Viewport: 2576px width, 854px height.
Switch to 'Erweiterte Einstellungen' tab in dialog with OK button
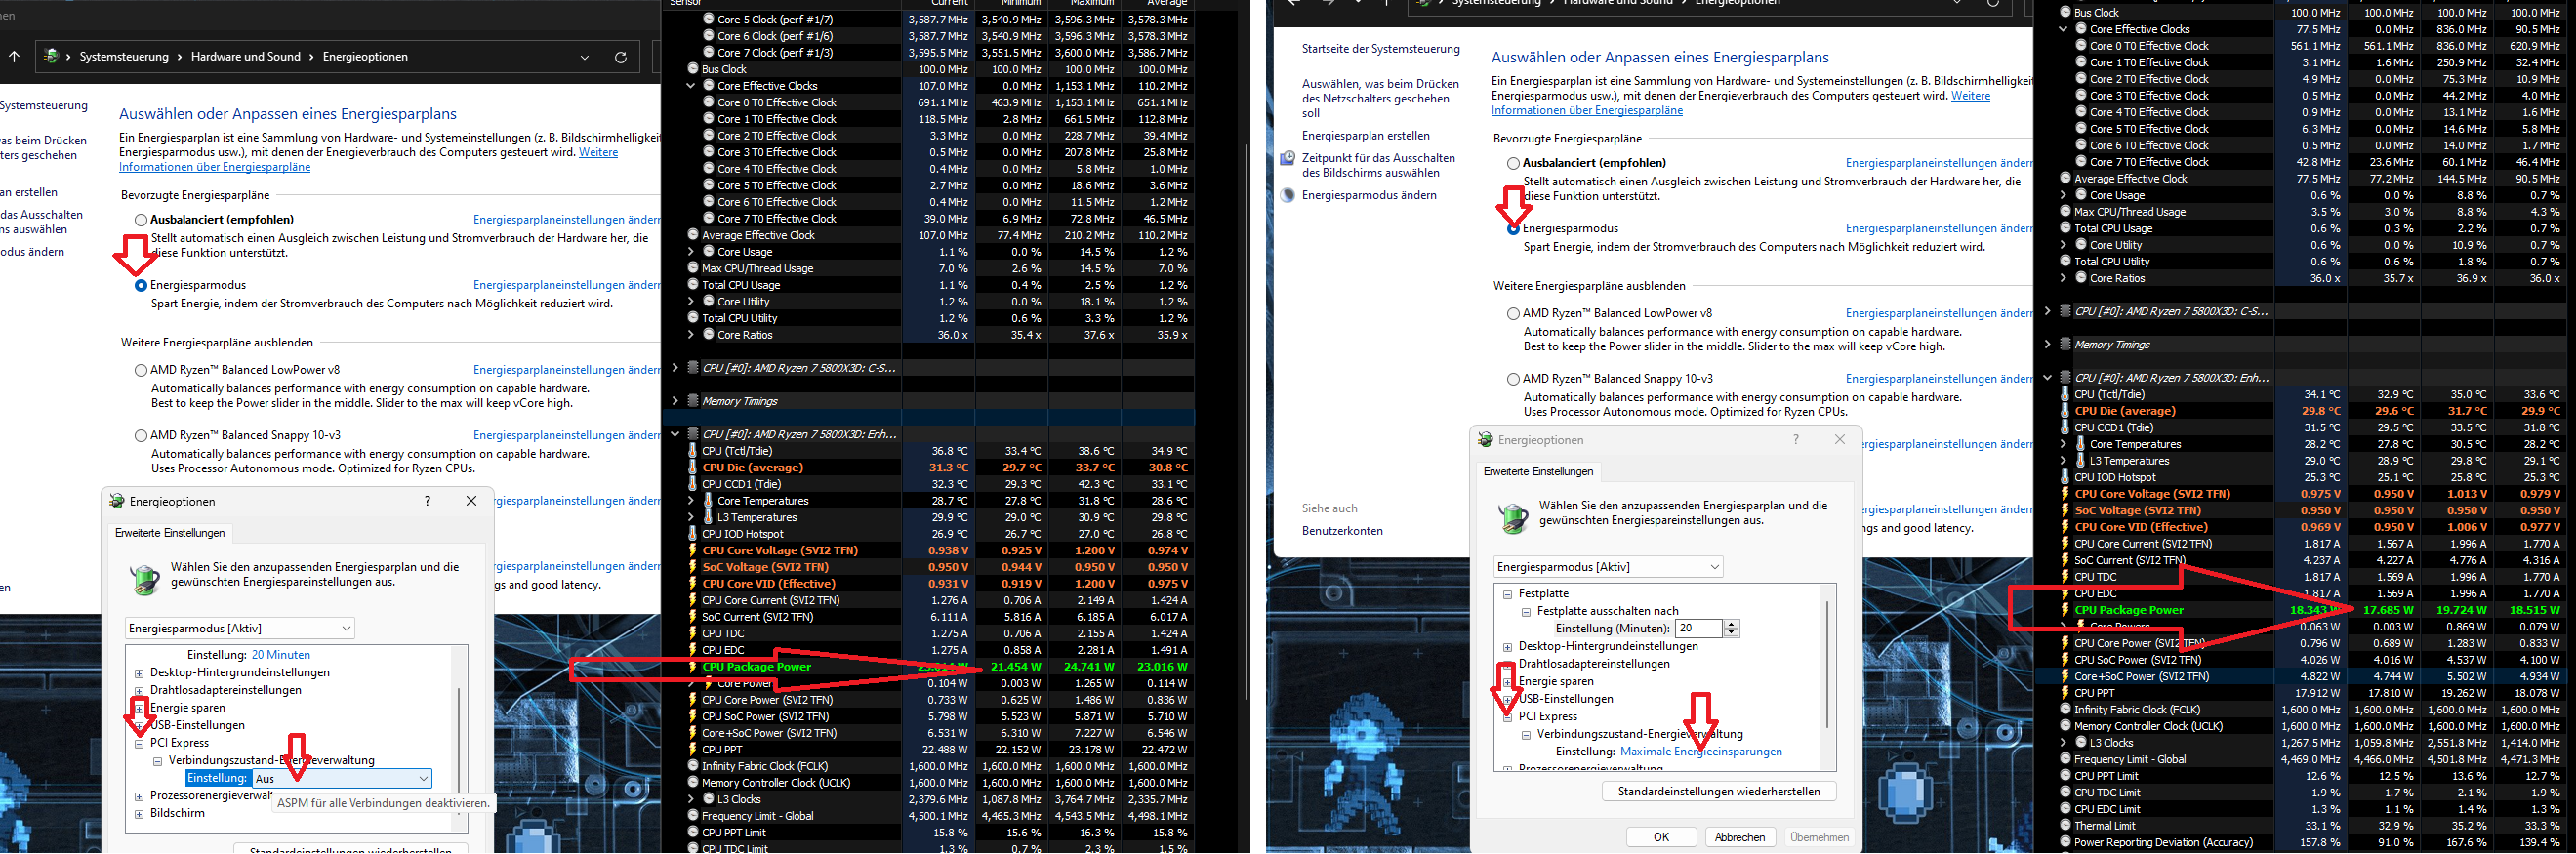point(1538,471)
